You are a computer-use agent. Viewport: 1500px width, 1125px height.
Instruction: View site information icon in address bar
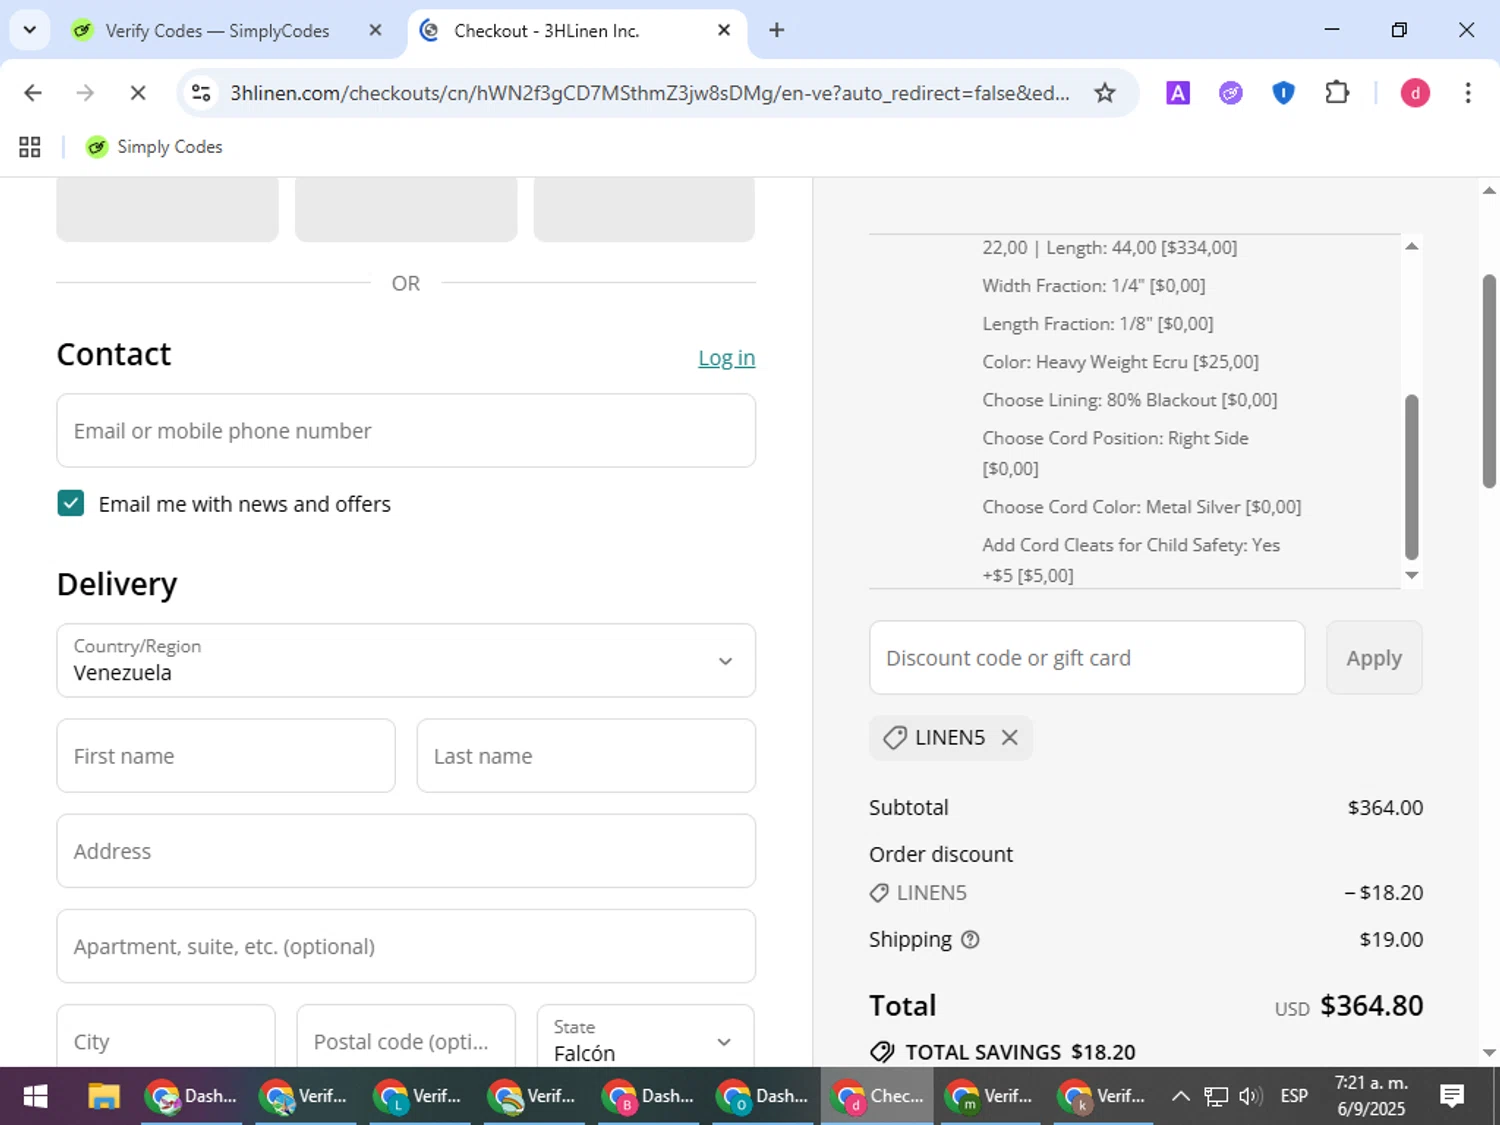201,93
